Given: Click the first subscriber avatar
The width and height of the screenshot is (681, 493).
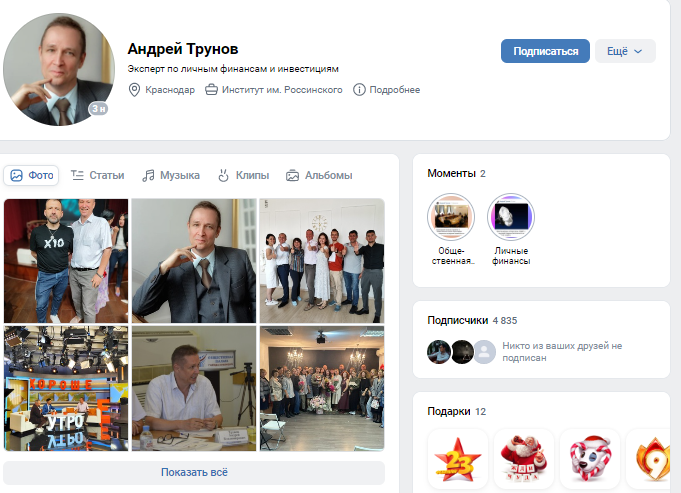Looking at the screenshot, I should tap(439, 352).
